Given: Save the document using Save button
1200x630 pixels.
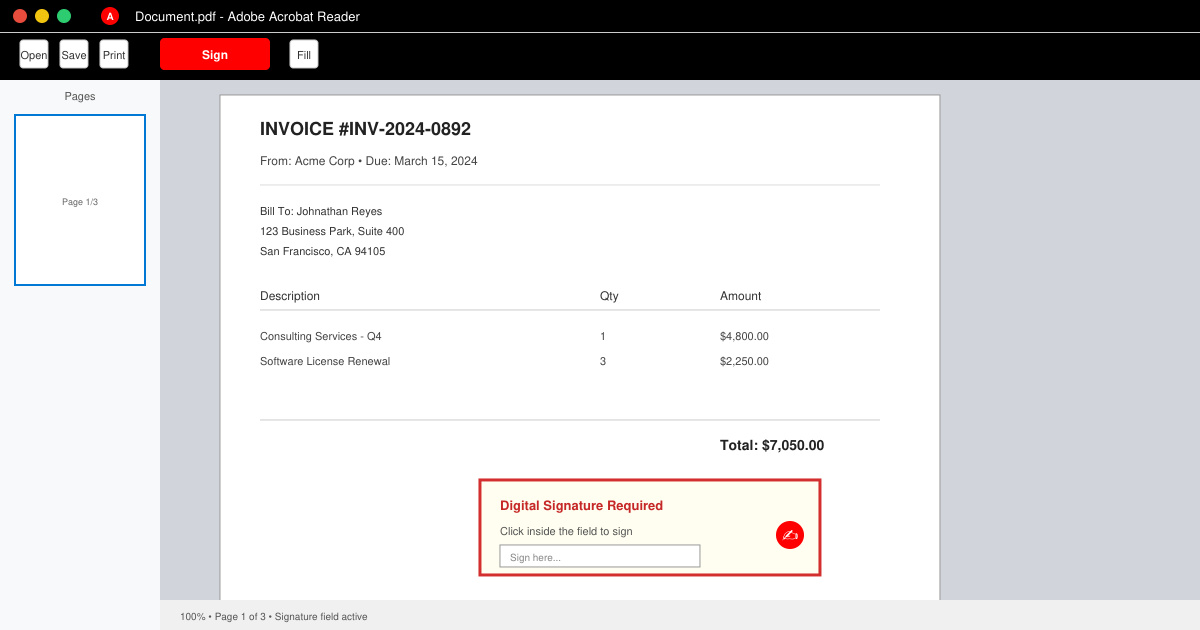Looking at the screenshot, I should point(74,55).
